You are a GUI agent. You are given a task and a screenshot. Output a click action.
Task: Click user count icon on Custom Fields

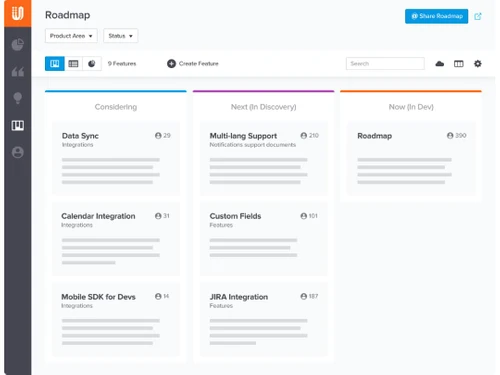pos(304,216)
